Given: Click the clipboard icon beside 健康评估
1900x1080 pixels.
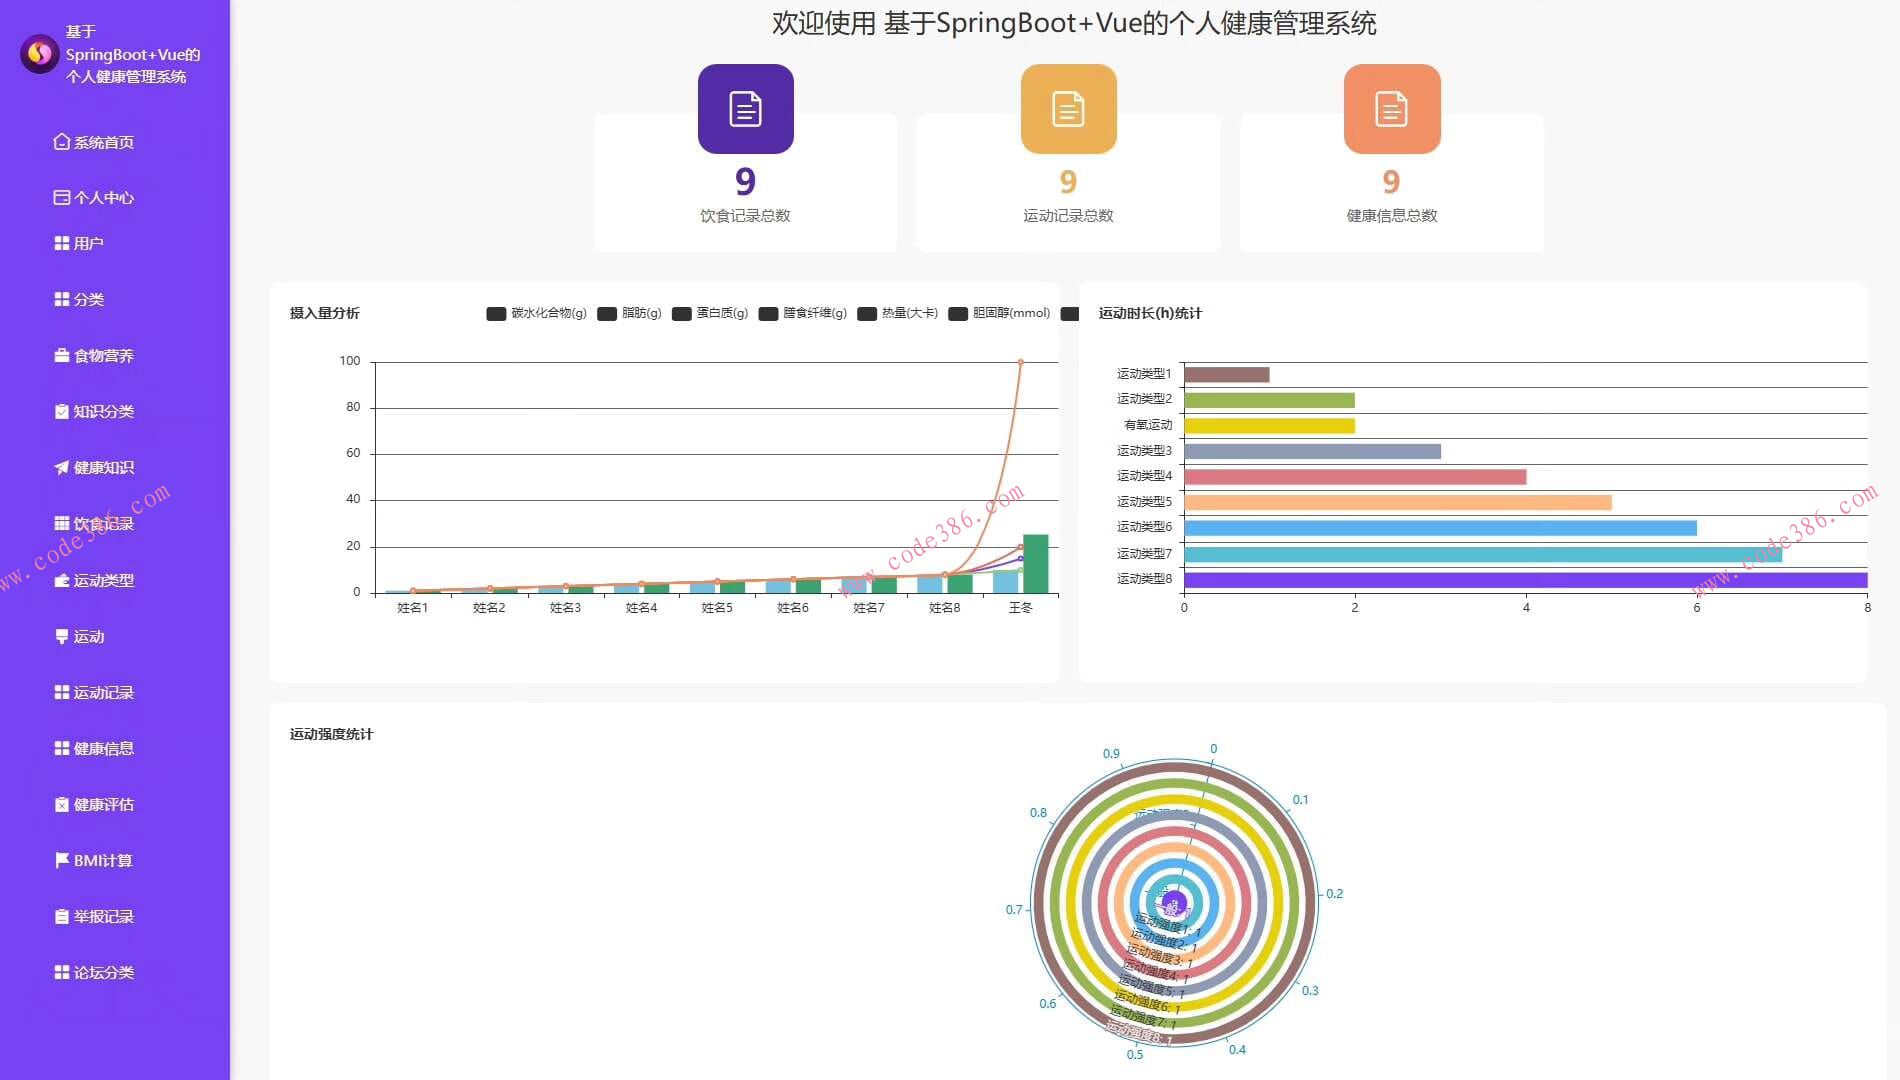Looking at the screenshot, I should (62, 804).
